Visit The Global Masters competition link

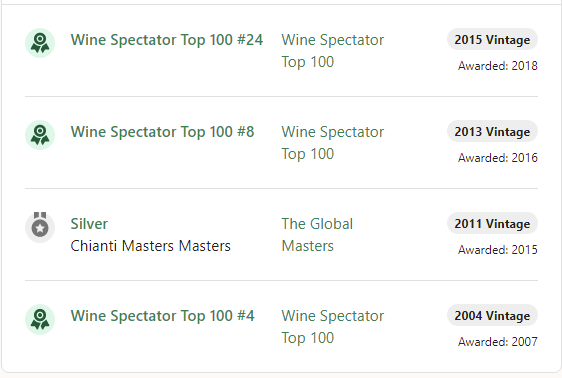(317, 235)
